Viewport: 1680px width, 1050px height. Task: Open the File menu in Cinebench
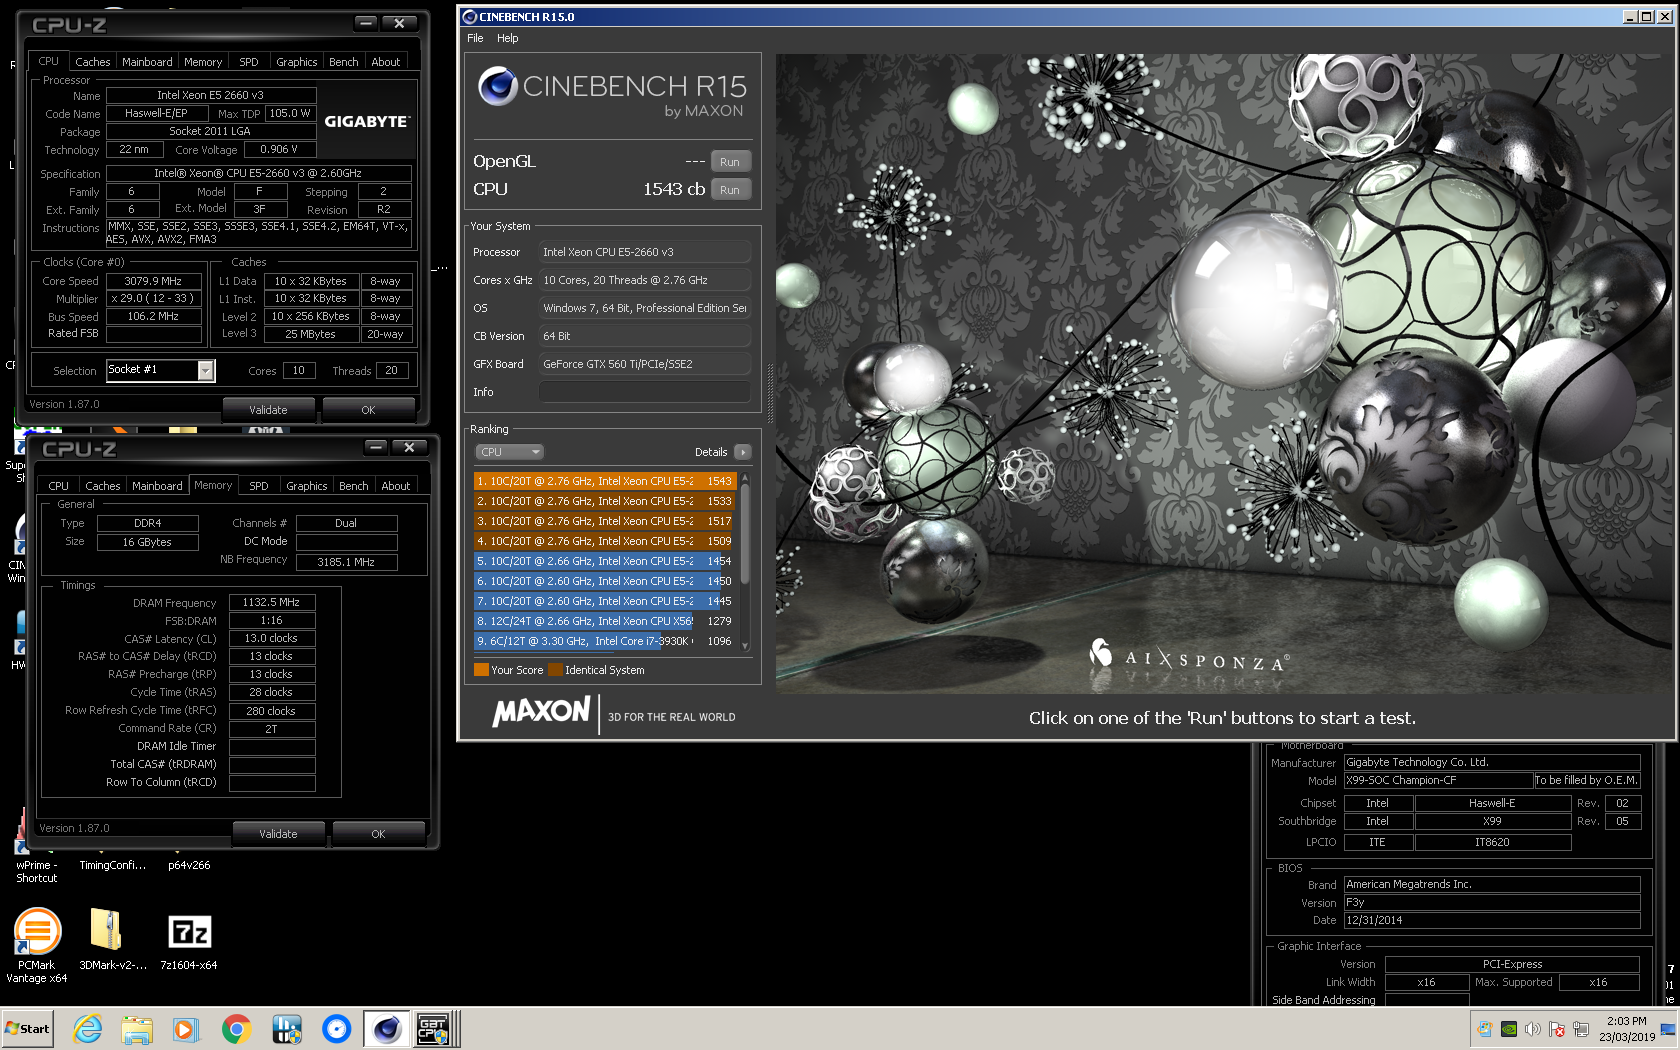(475, 38)
